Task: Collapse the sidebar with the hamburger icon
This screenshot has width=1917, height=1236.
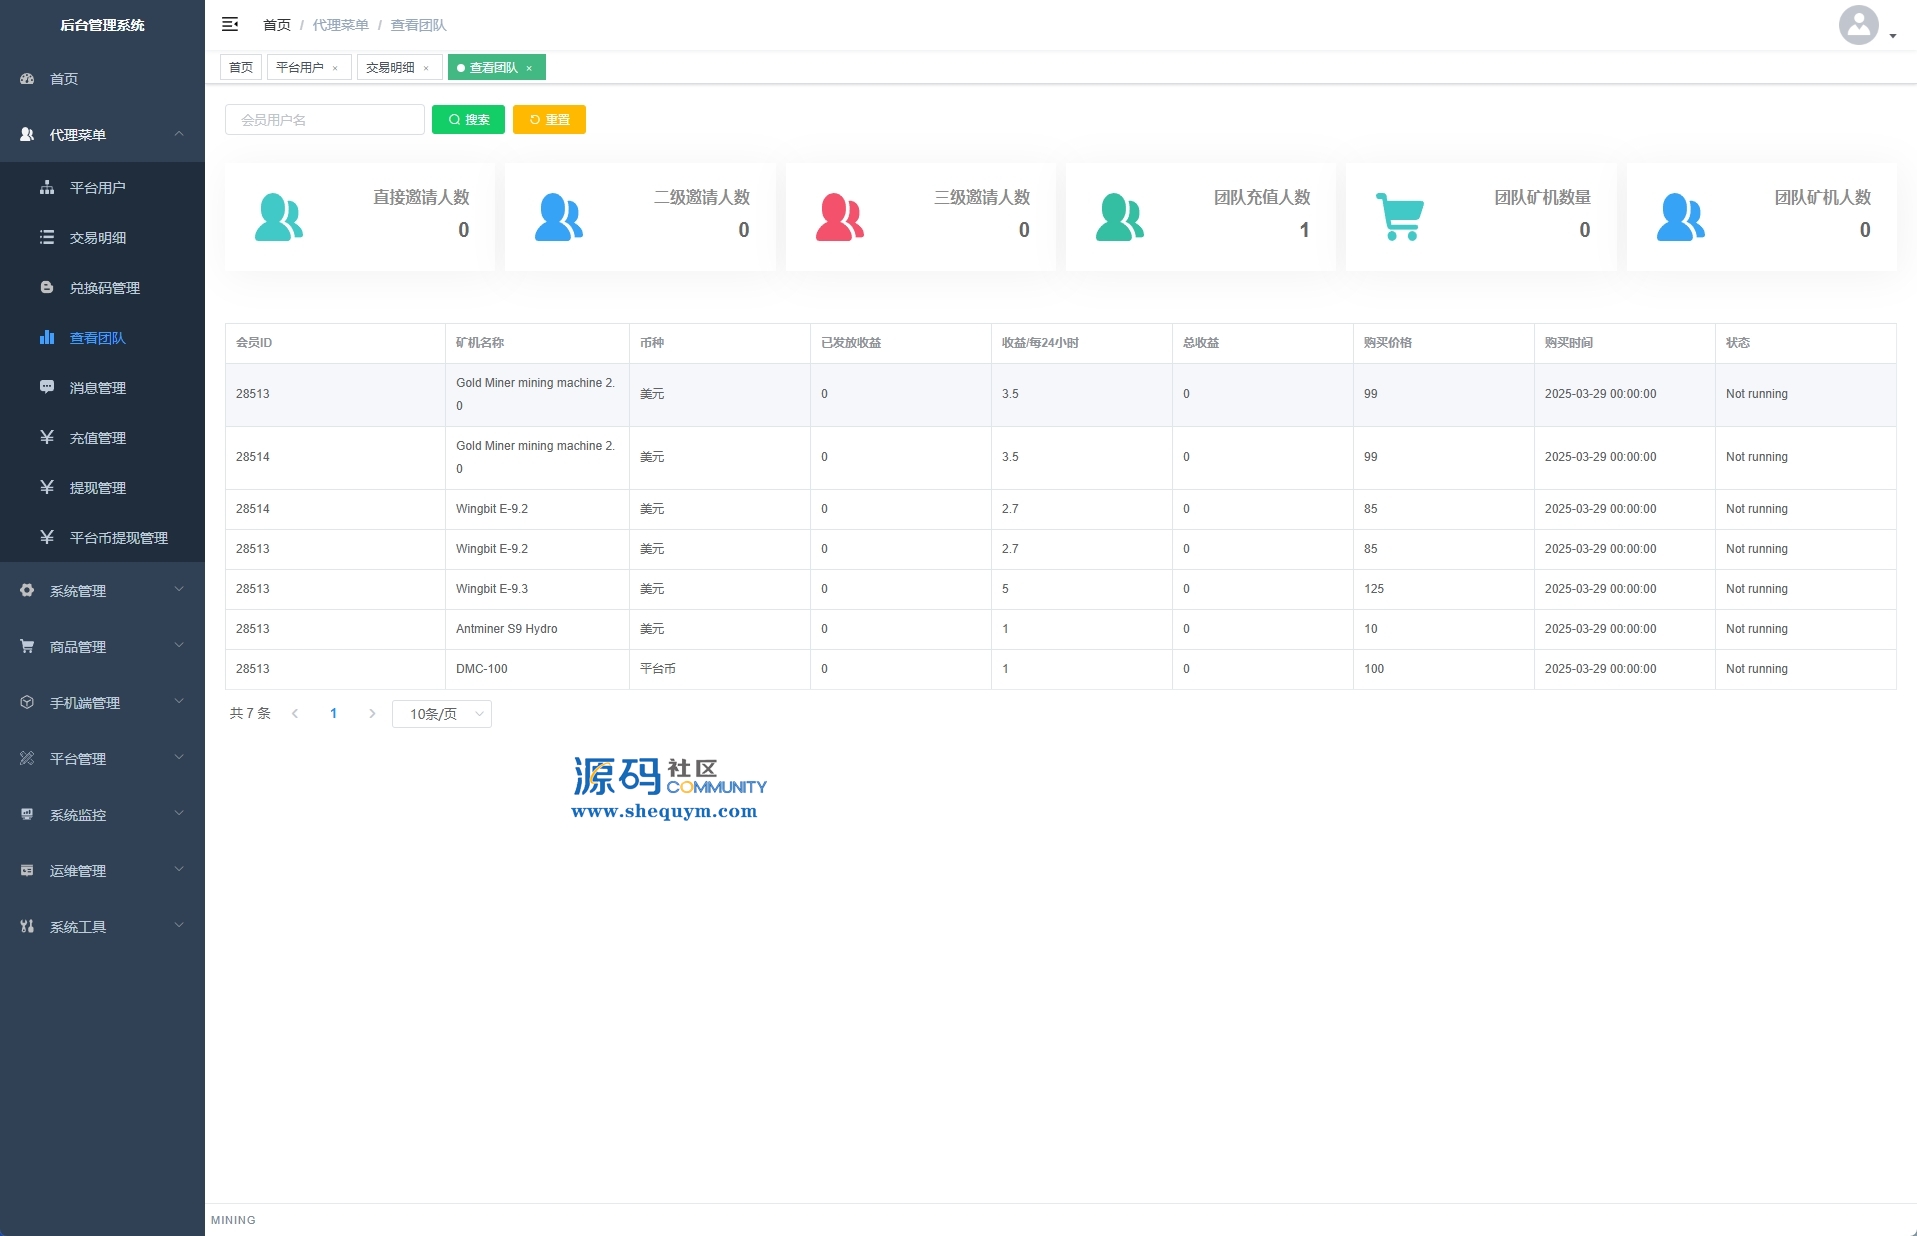Action: pyautogui.click(x=230, y=24)
